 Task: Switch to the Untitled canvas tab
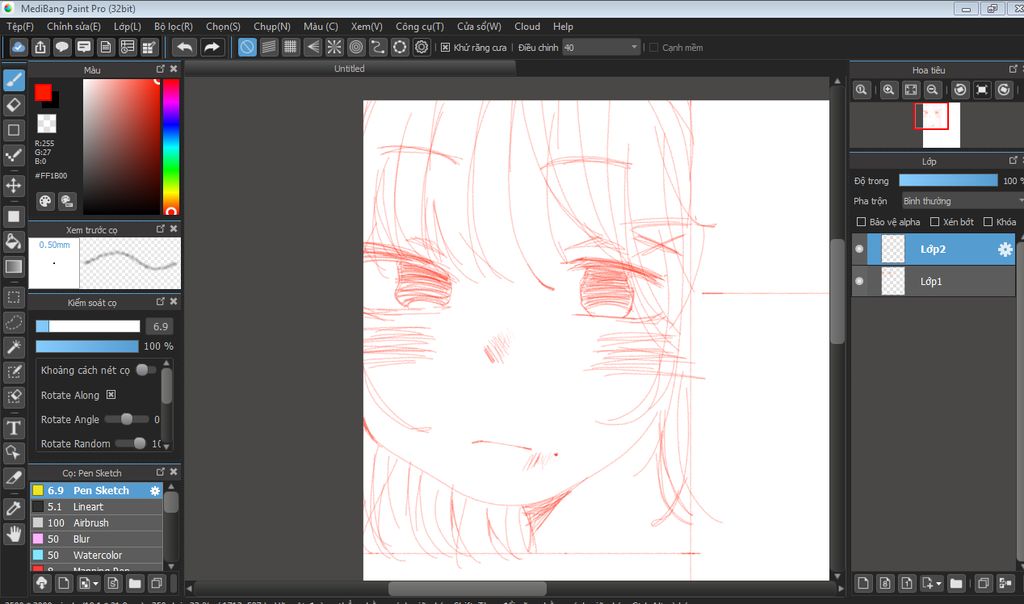coord(349,69)
